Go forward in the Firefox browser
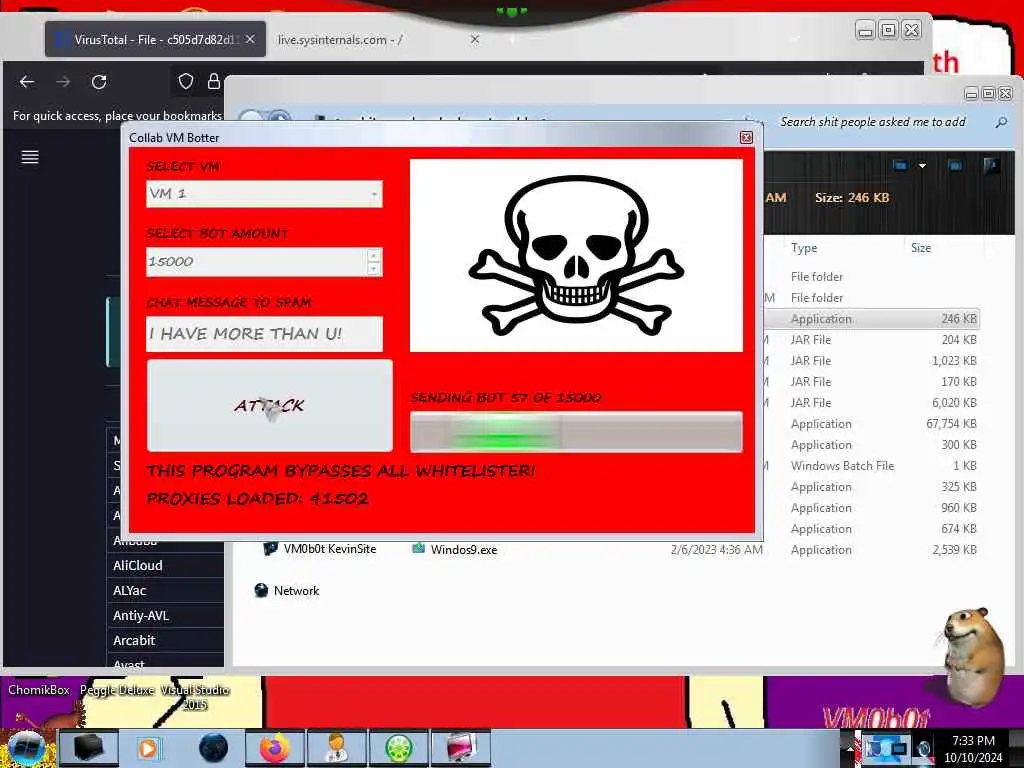The image size is (1024, 768). click(x=63, y=82)
